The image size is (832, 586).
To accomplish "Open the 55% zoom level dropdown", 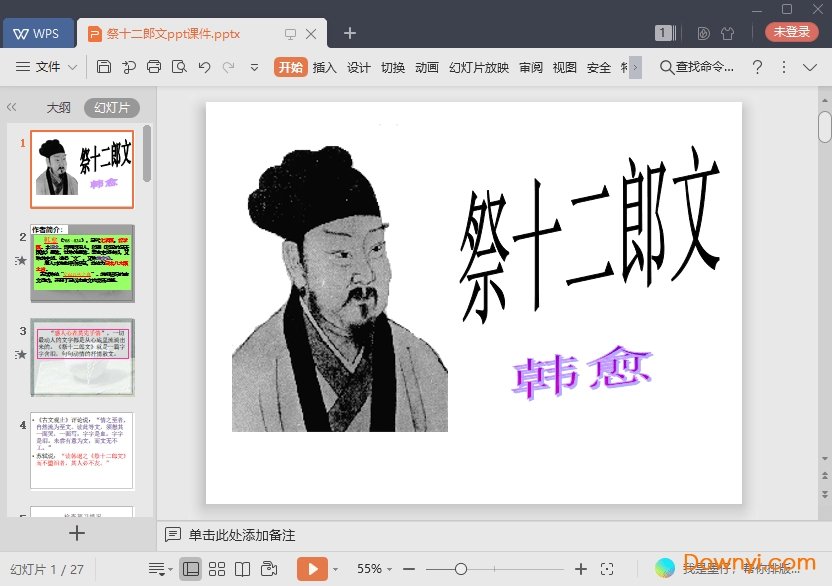I will [x=374, y=569].
